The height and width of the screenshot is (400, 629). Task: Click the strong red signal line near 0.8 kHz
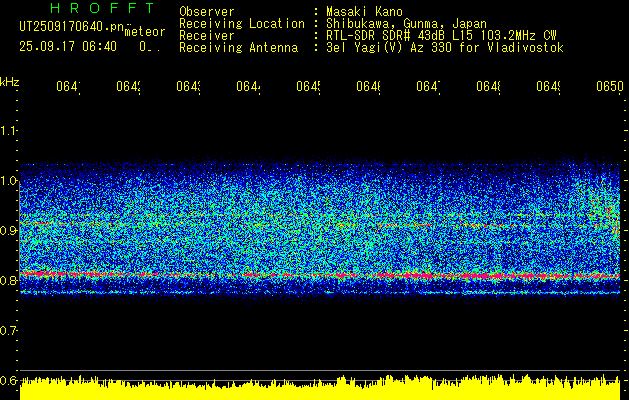320,275
